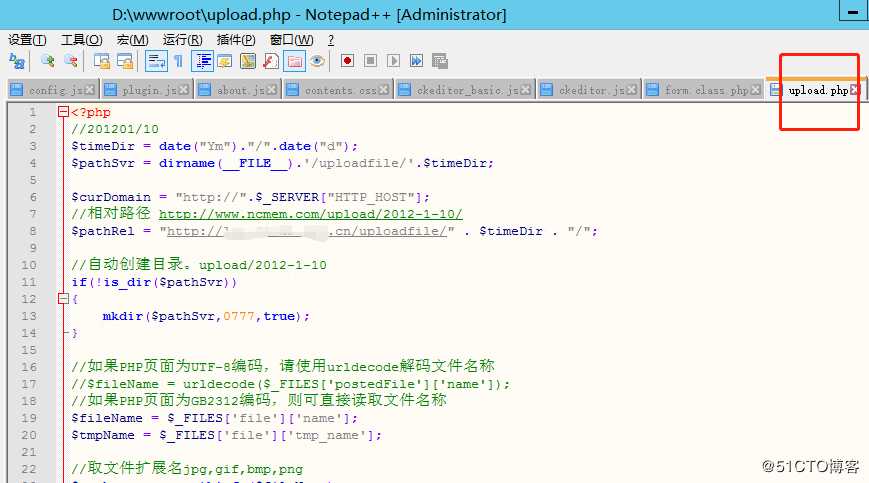869x483 pixels.
Task: Click $tmpName assignment on line 20
Action: tap(227, 435)
